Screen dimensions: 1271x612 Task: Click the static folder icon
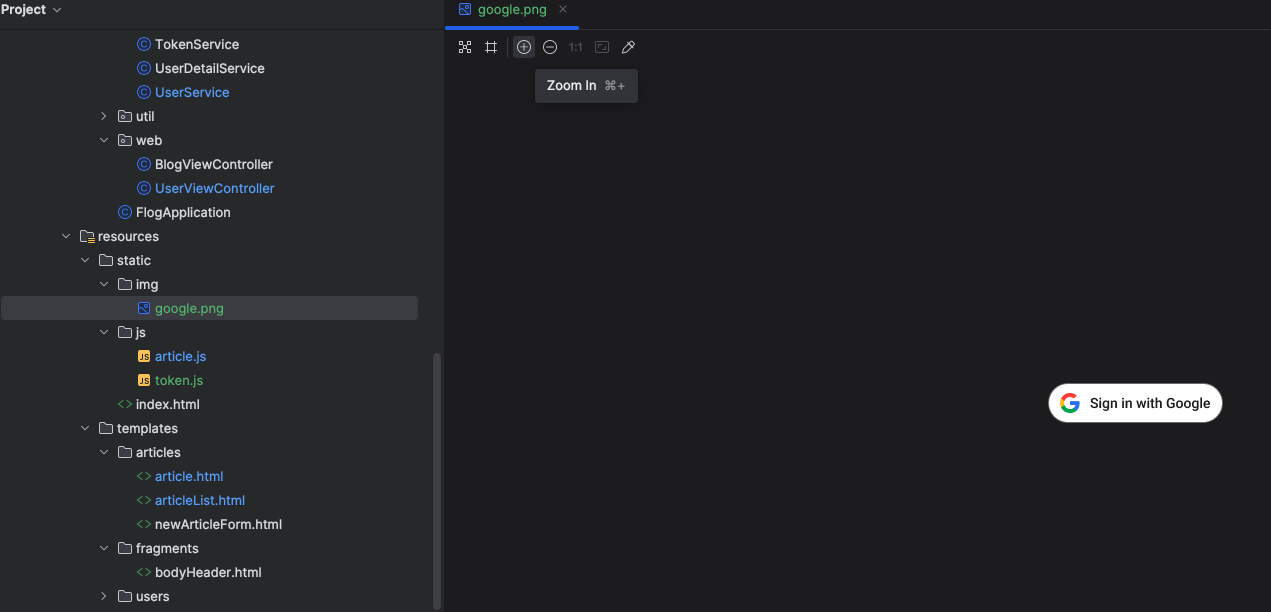106,260
